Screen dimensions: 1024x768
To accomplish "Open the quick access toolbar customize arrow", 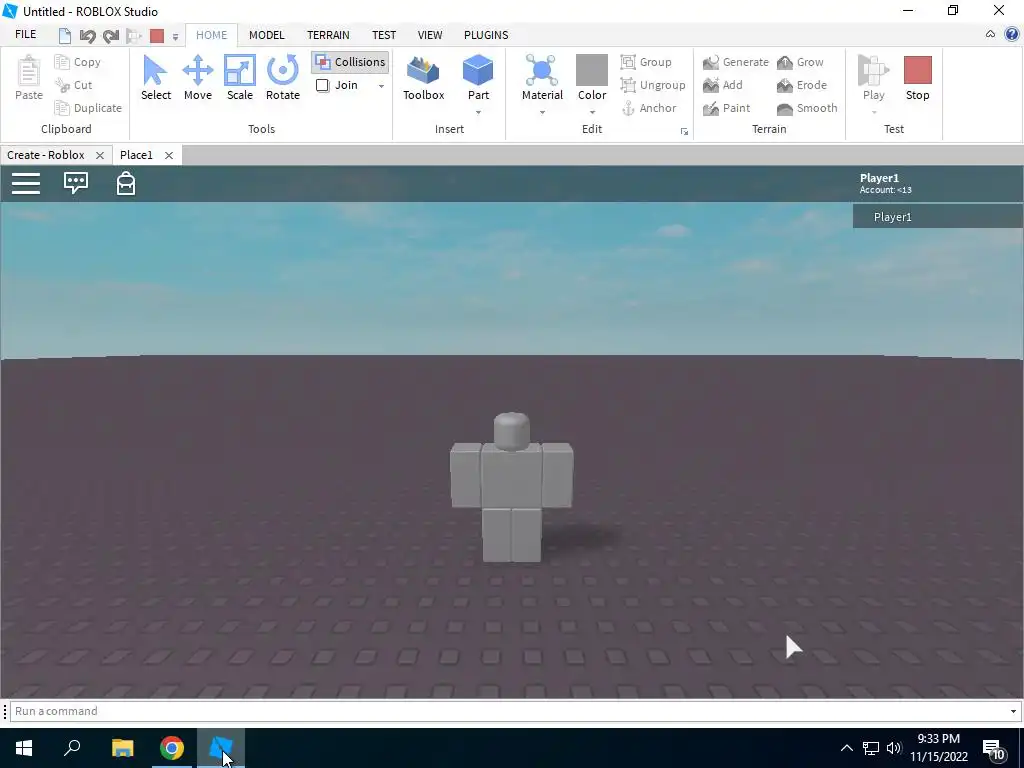I will (x=175, y=37).
